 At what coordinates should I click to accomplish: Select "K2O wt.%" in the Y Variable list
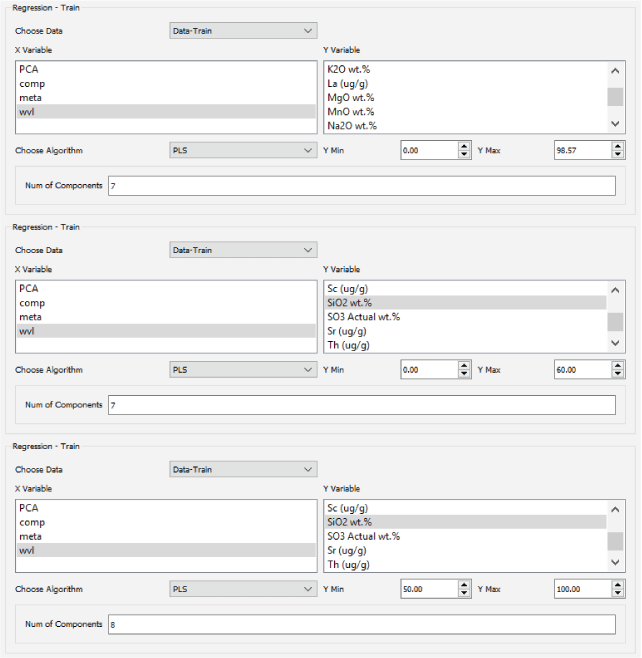tap(350, 70)
